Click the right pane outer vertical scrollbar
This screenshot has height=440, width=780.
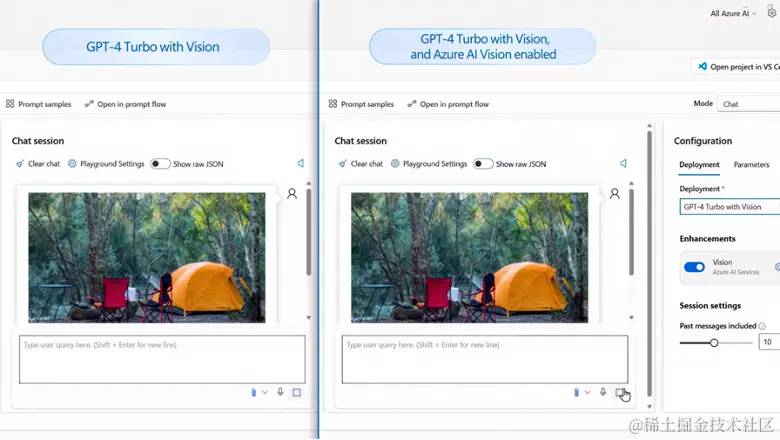click(649, 264)
